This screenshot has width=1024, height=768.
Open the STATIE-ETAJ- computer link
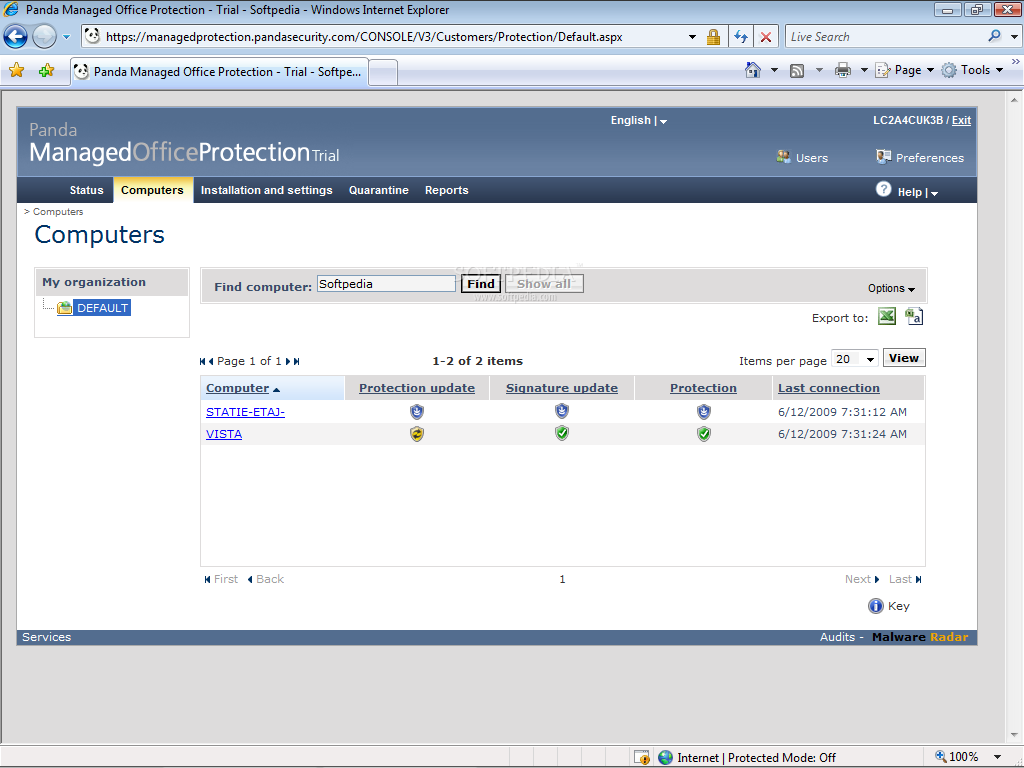(246, 412)
